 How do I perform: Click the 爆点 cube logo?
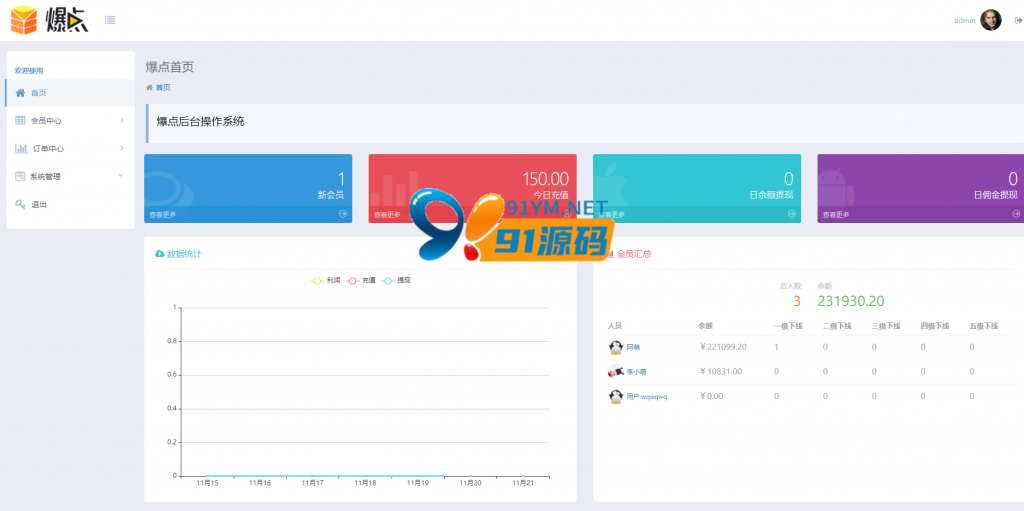[x=25, y=20]
